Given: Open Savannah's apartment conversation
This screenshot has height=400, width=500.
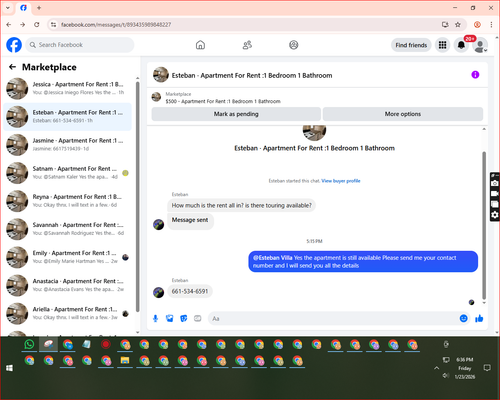Looking at the screenshot, I should (x=68, y=229).
